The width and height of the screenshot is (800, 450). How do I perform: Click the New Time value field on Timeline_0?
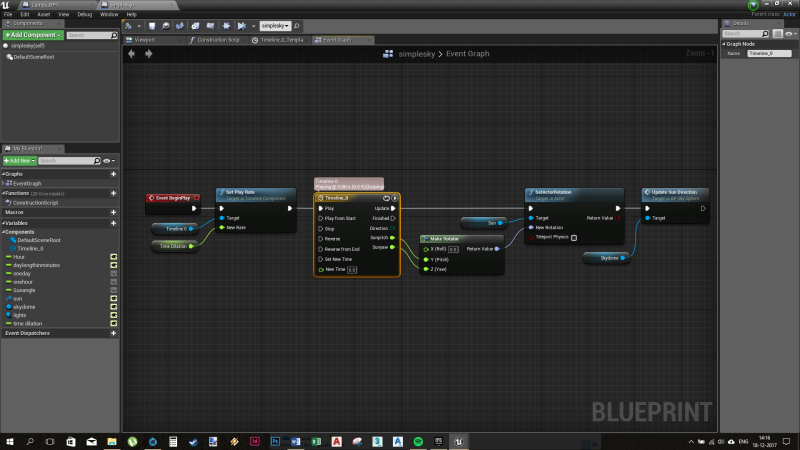(x=352, y=269)
